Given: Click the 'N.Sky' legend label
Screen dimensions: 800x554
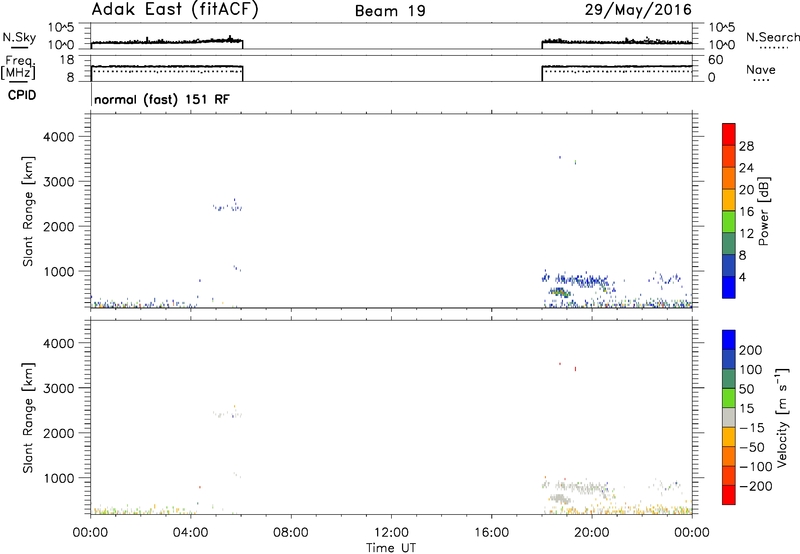Looking at the screenshot, I should pos(19,37).
